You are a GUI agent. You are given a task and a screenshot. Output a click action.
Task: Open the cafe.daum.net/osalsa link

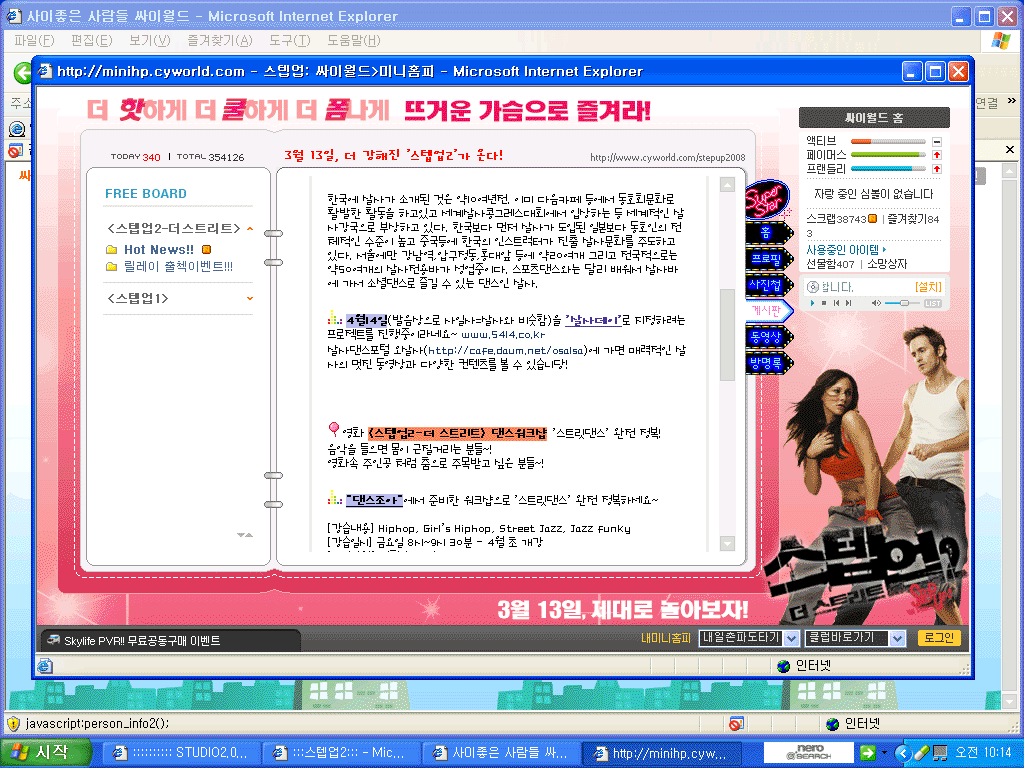tap(505, 351)
